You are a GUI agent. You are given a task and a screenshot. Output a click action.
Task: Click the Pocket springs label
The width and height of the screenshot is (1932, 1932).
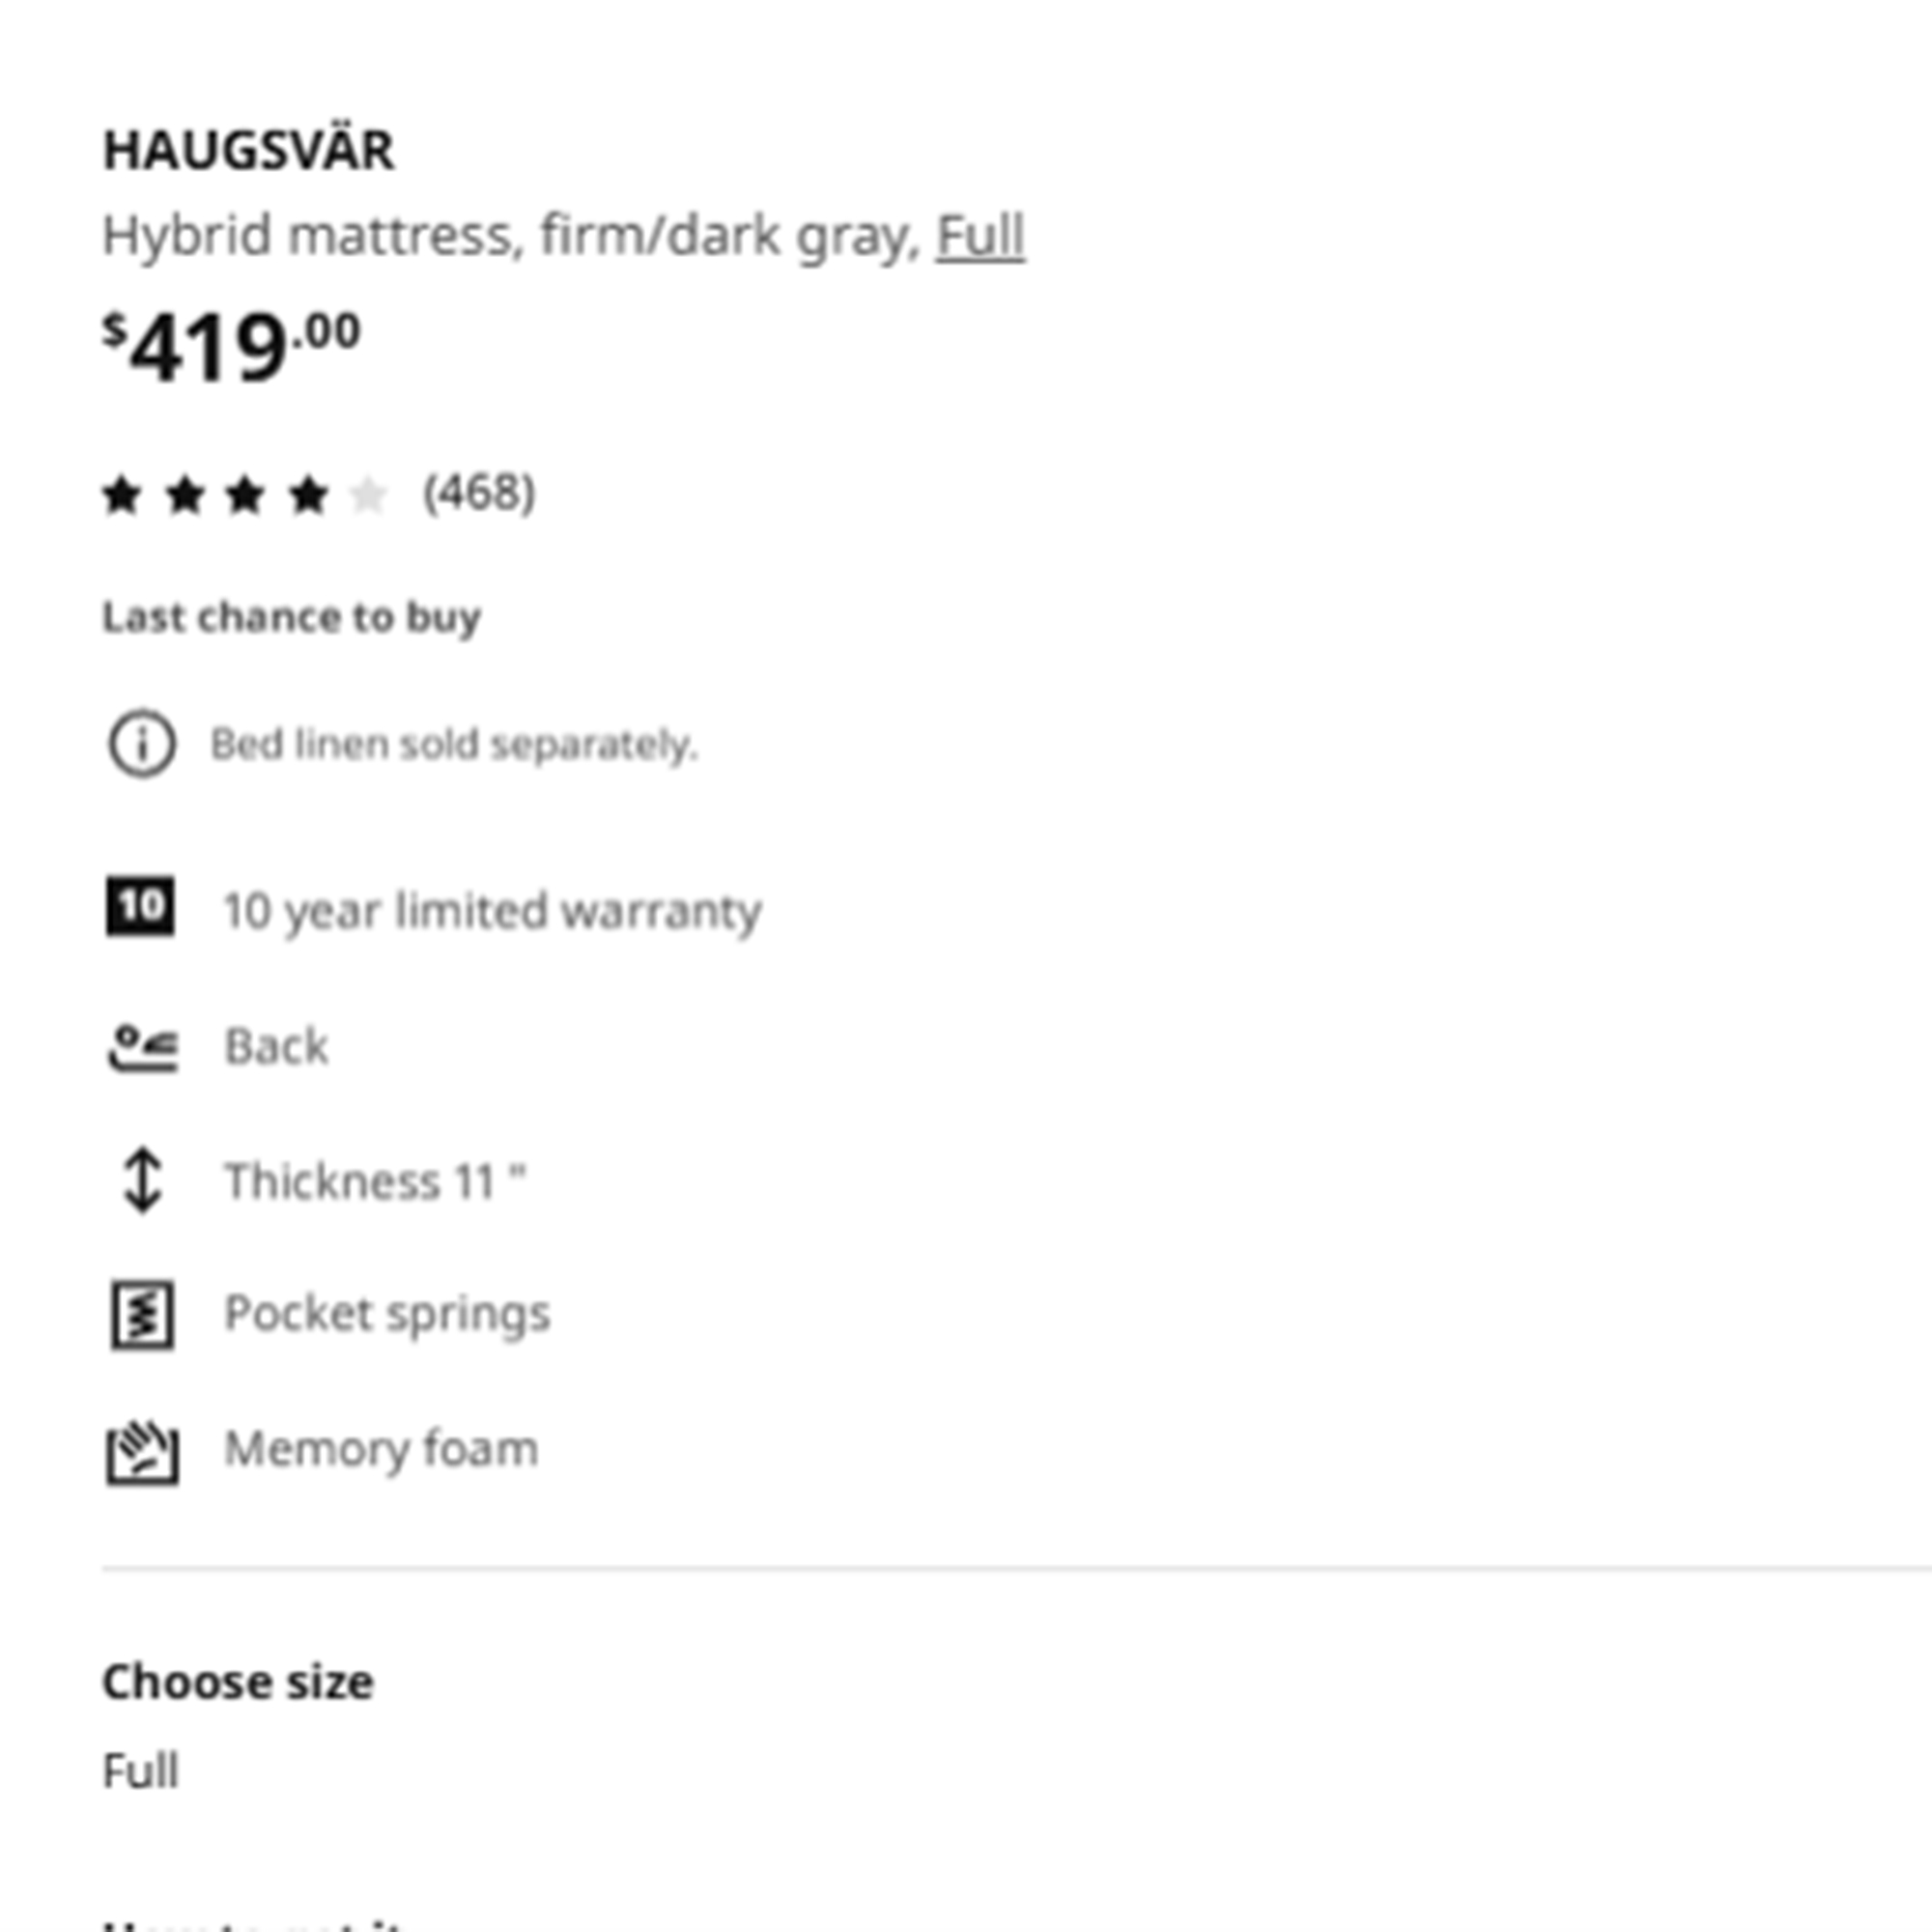coord(387,1314)
